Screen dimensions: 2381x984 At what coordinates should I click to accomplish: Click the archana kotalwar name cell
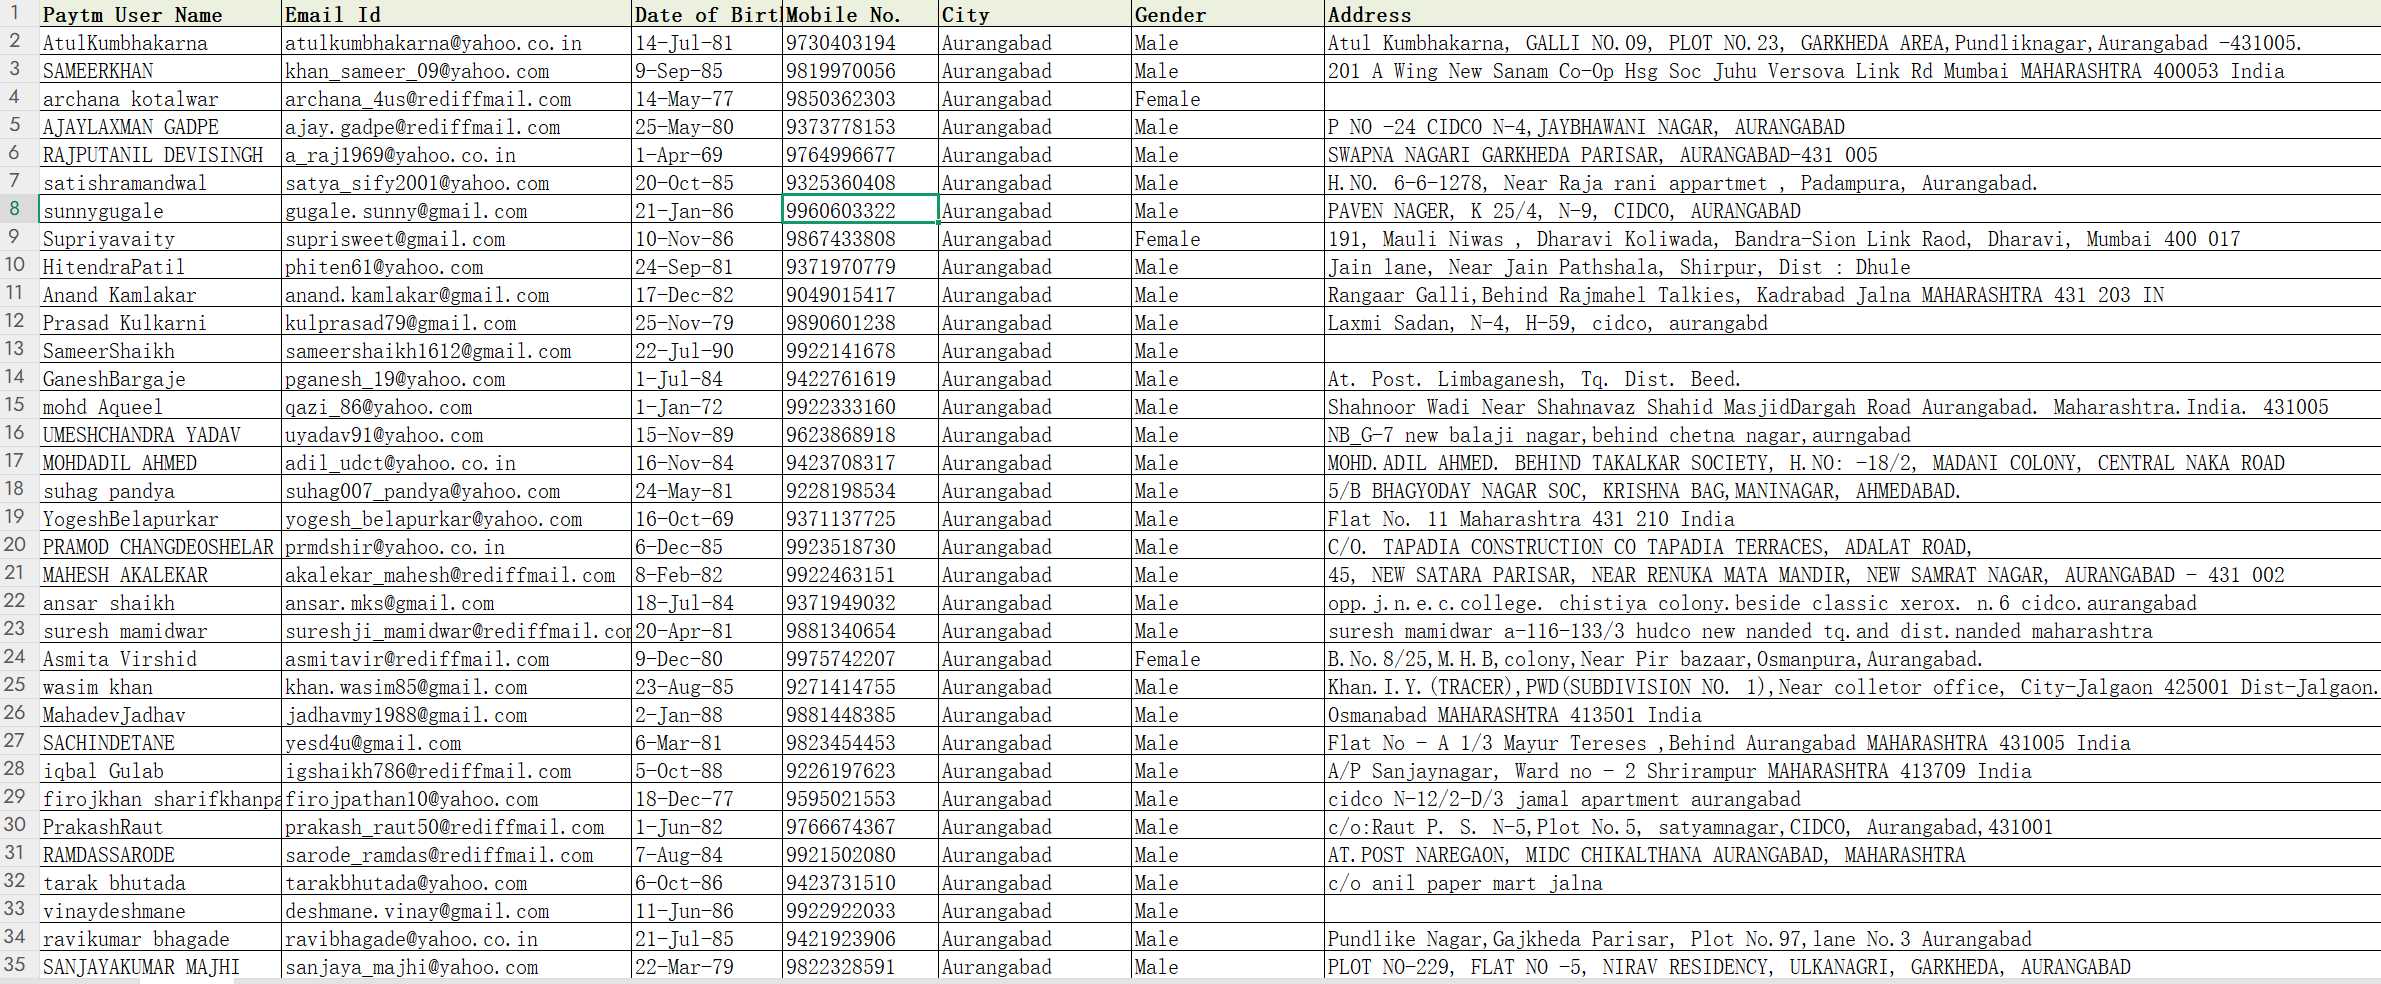point(160,98)
